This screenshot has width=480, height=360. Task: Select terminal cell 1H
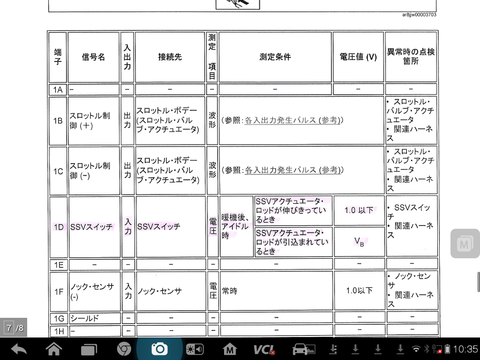point(59,331)
